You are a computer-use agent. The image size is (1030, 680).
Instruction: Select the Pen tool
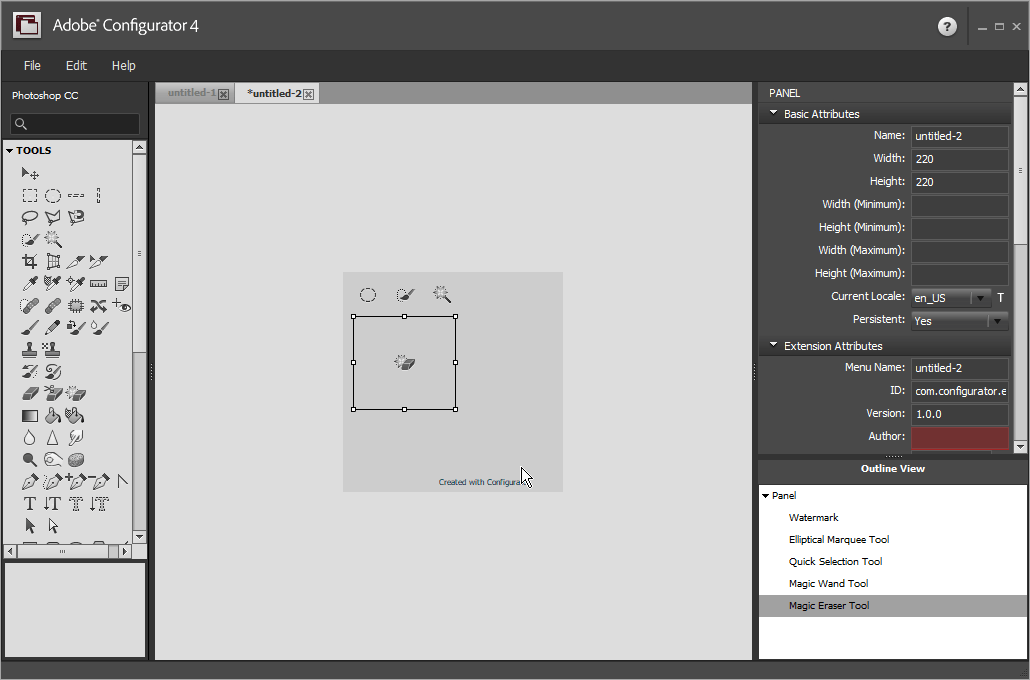[x=30, y=482]
